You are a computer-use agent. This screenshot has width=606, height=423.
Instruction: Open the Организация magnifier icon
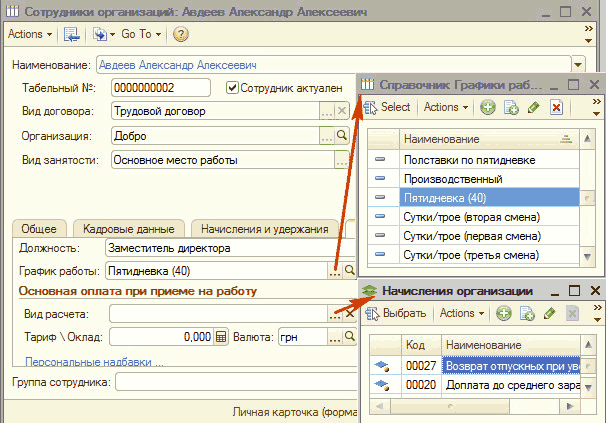342,135
